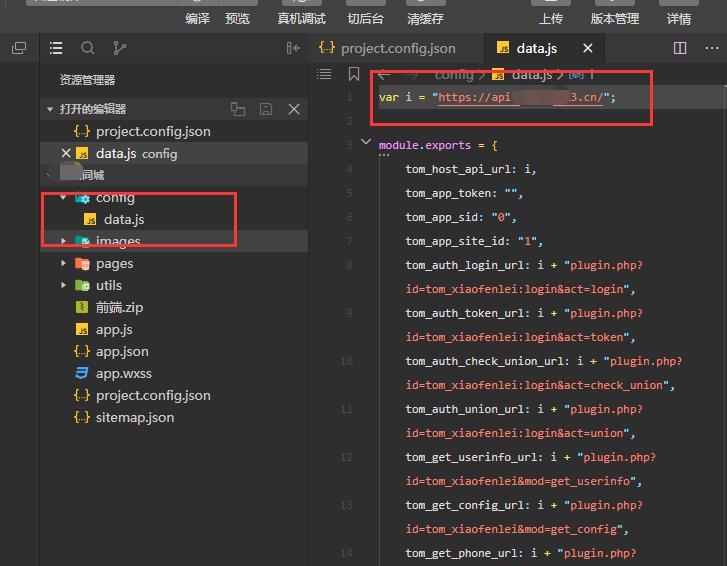Viewport: 727px width, 566px height.
Task: Save all via open editors save icon
Action: [x=266, y=109]
